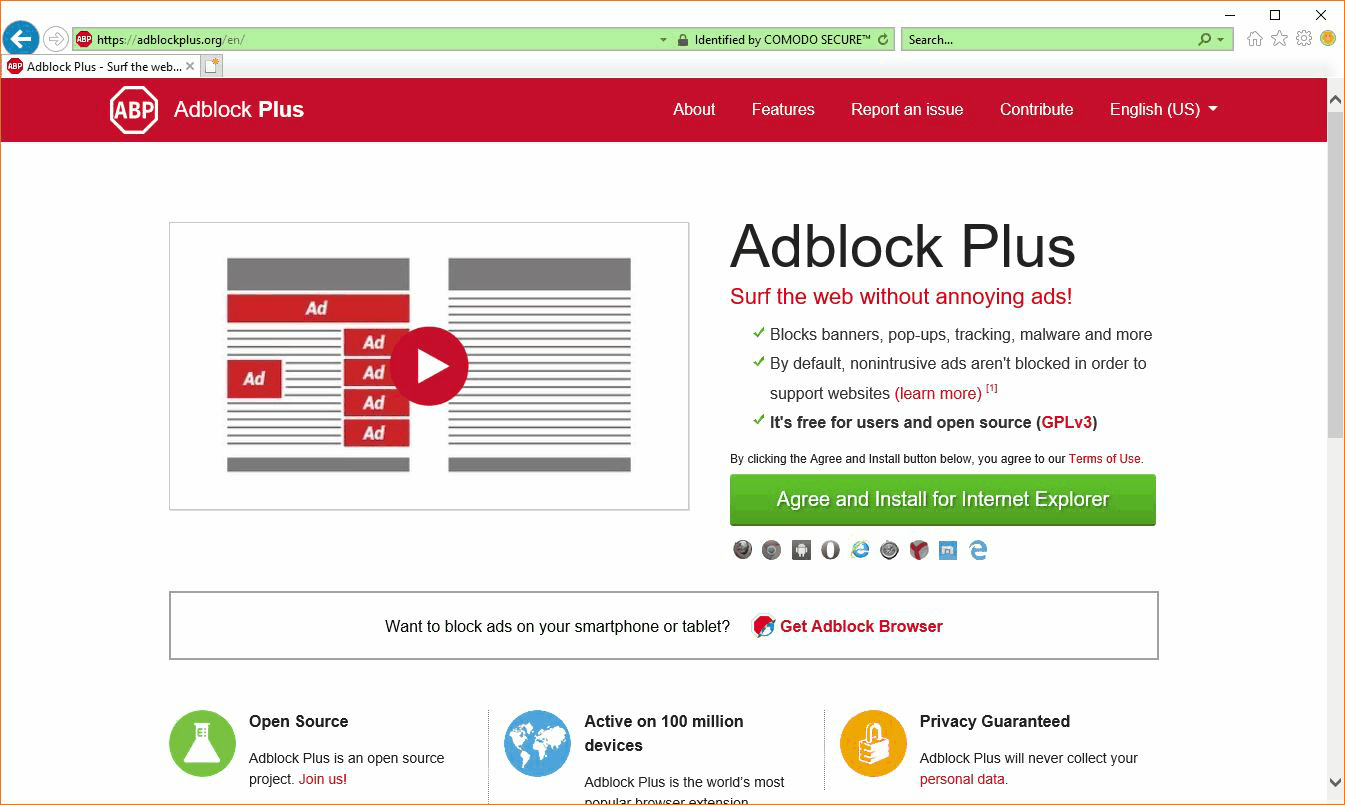The height and width of the screenshot is (805, 1345).
Task: Click the Privacy Guaranteed heading
Action: [x=995, y=721]
